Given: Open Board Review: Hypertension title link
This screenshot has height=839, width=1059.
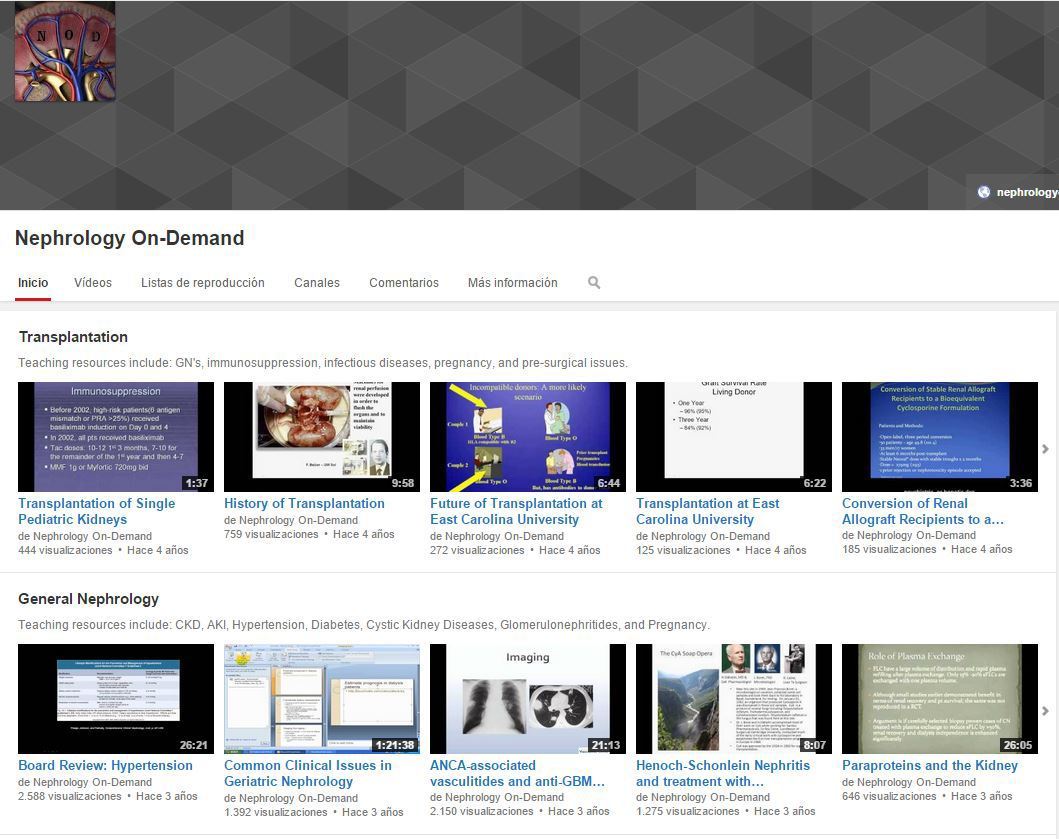Looking at the screenshot, I should [x=105, y=766].
